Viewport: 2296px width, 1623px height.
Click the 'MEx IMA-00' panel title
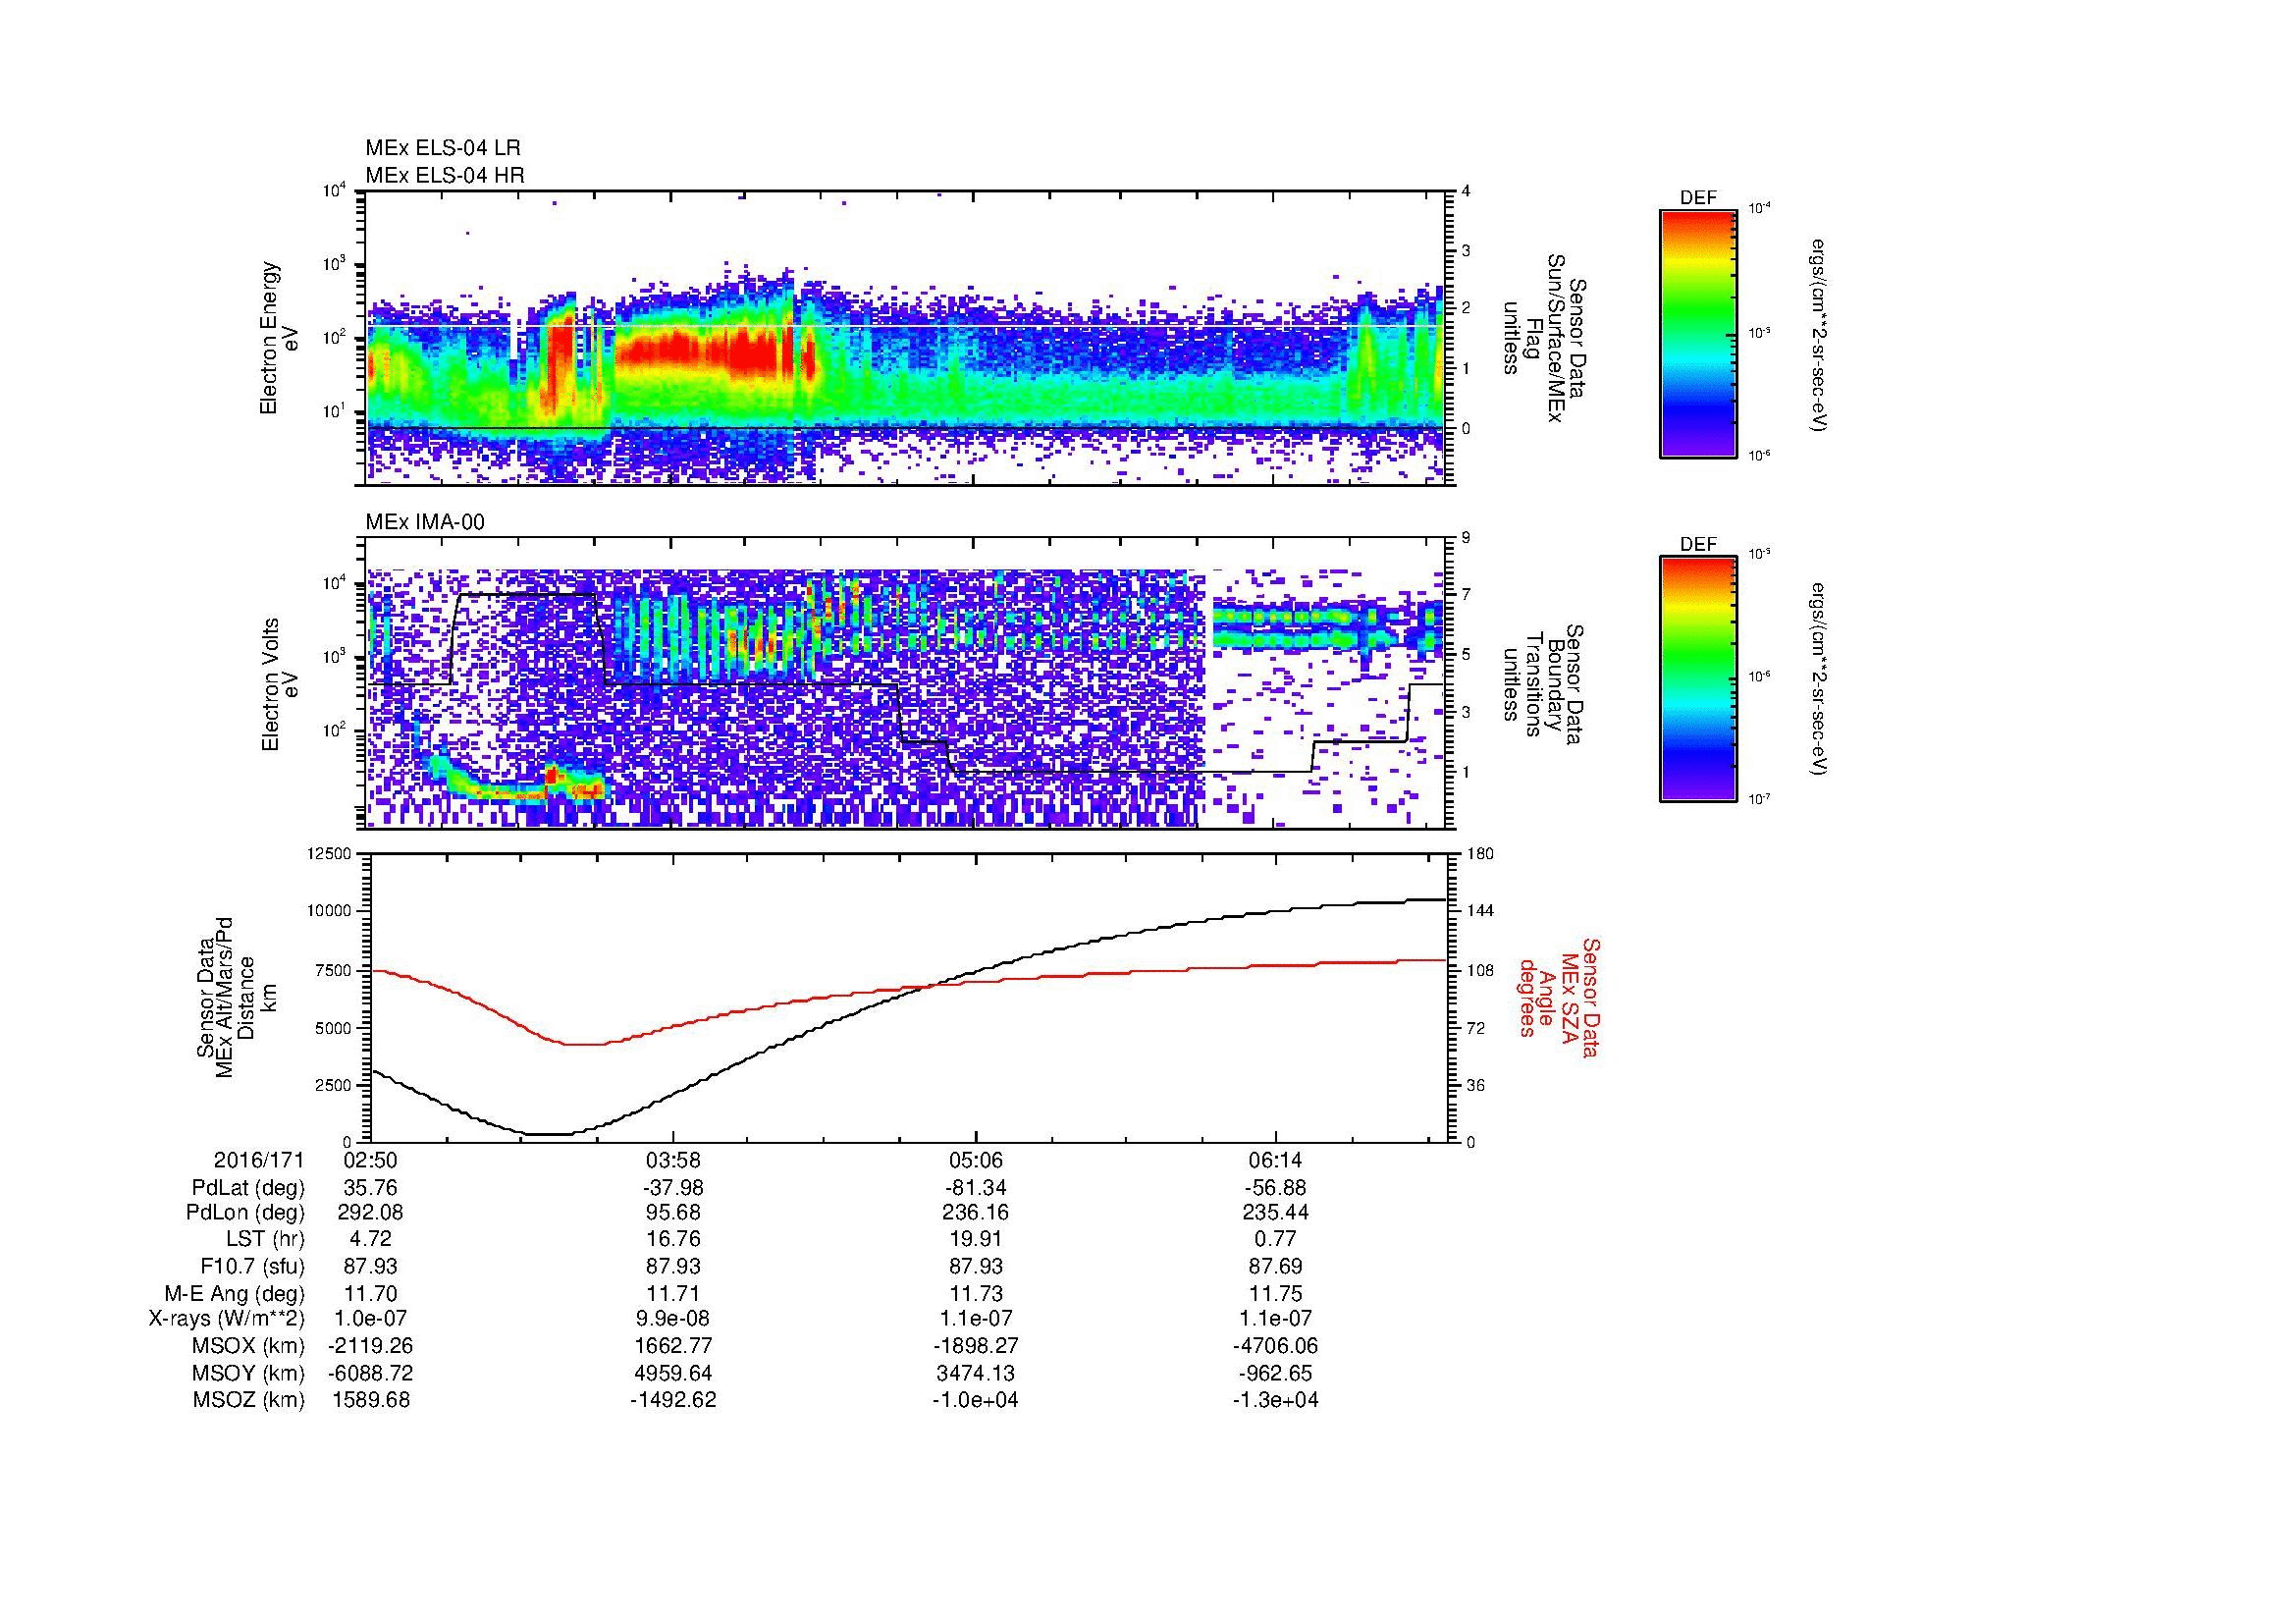(425, 522)
